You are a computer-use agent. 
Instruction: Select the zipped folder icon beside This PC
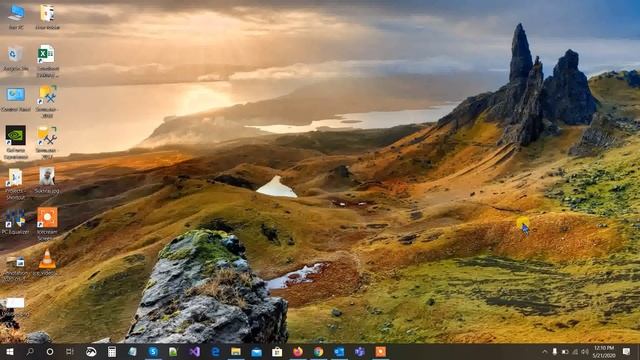[47, 17]
